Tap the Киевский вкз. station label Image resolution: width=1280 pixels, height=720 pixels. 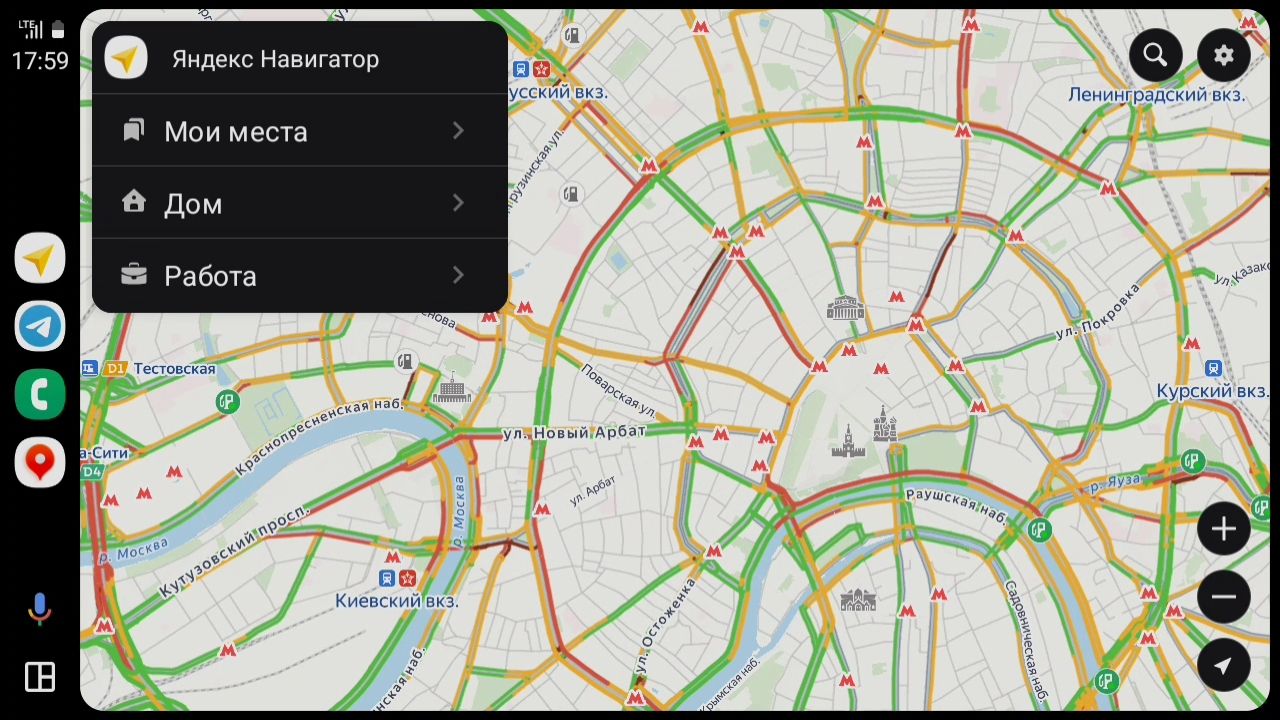397,601
